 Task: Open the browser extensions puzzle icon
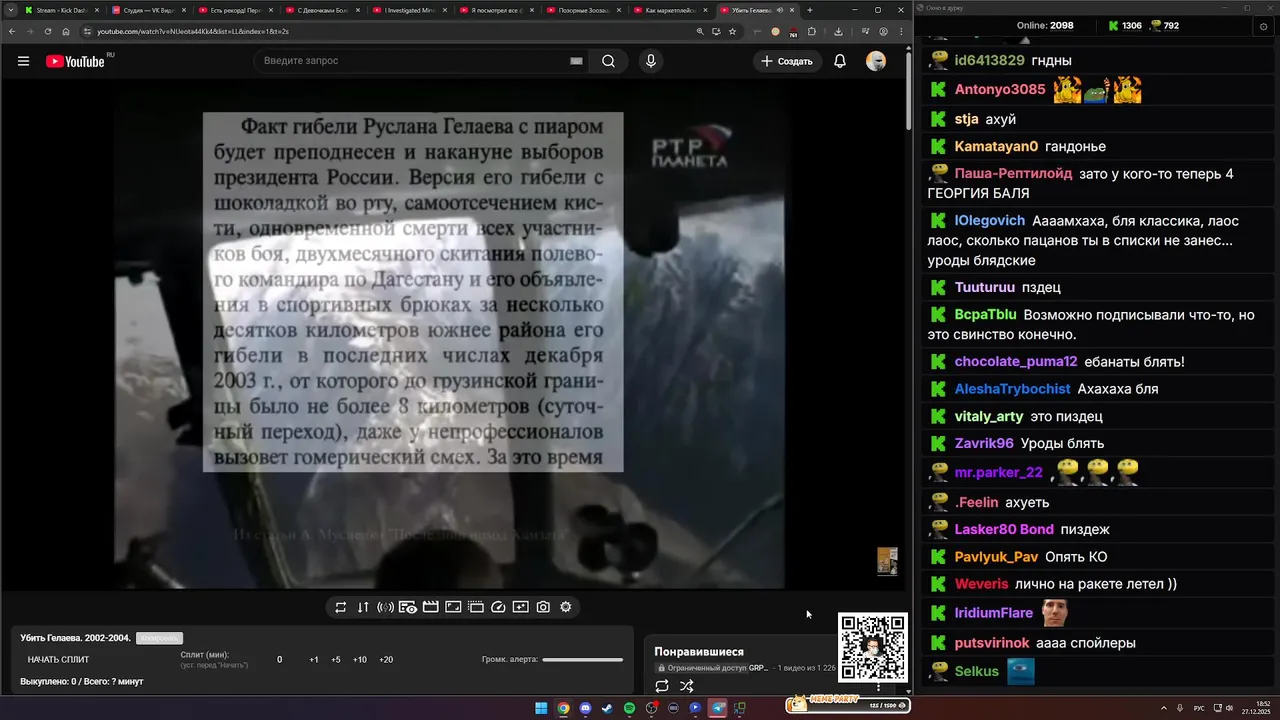[812, 31]
